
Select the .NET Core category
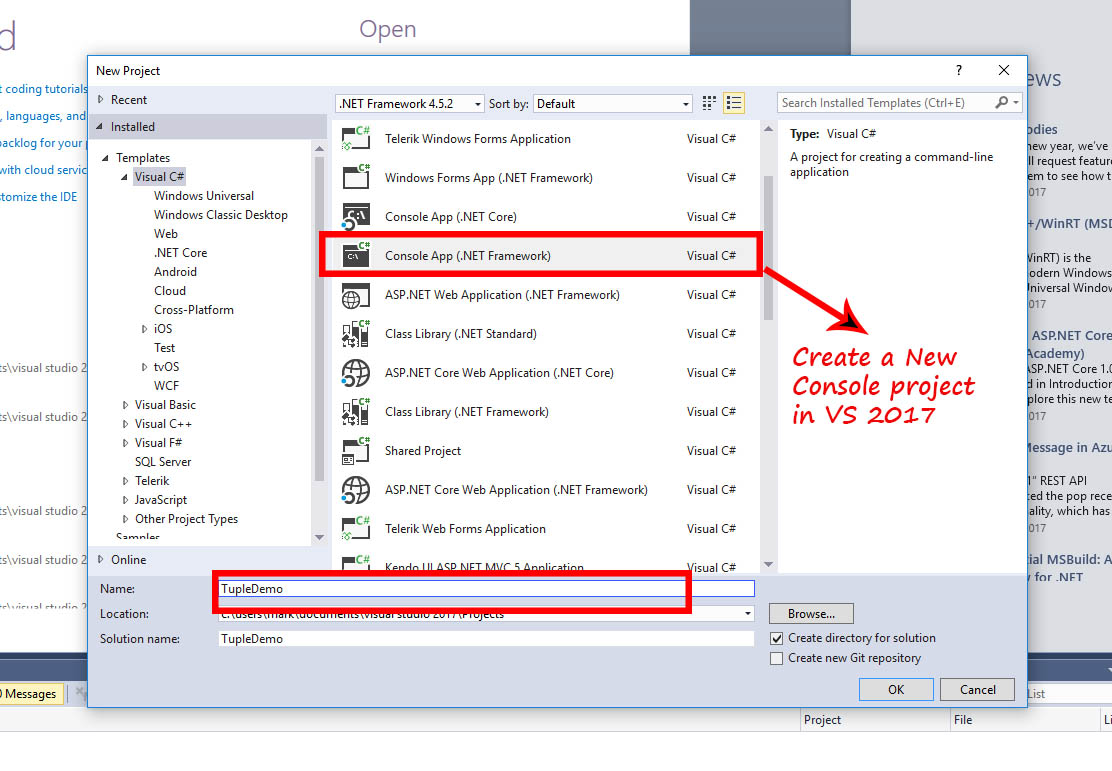pyautogui.click(x=180, y=253)
